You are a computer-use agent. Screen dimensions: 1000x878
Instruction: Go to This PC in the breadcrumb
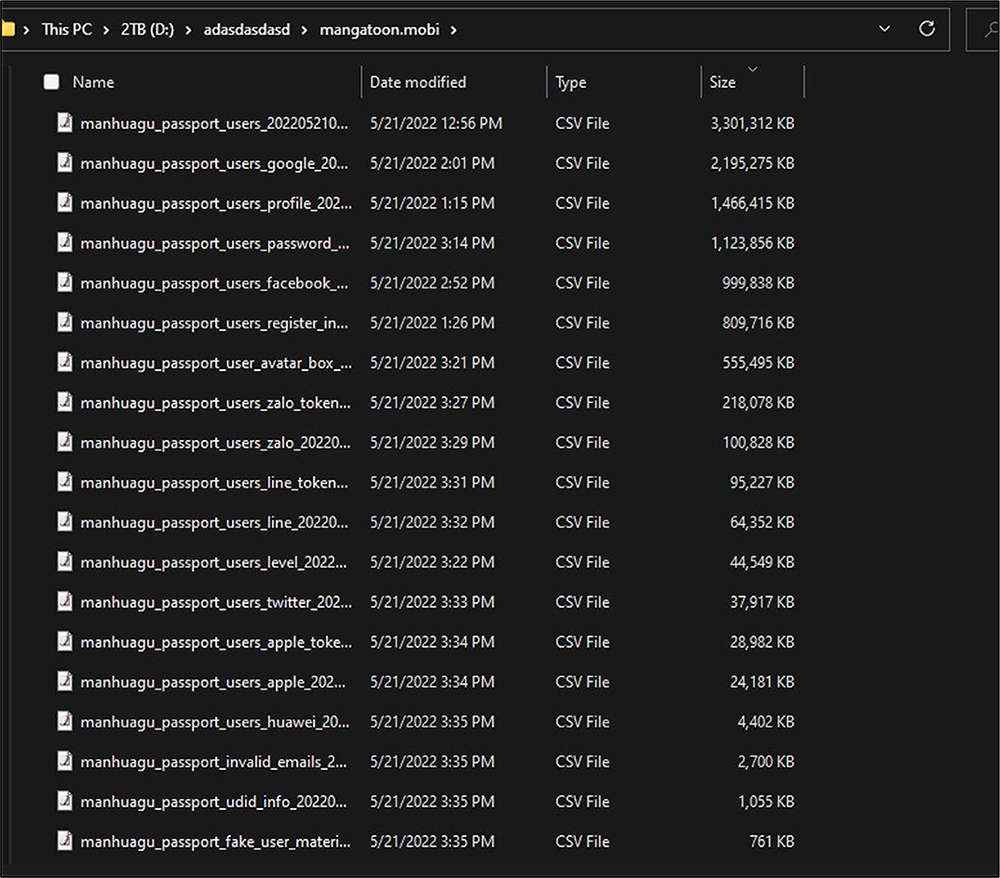66,29
